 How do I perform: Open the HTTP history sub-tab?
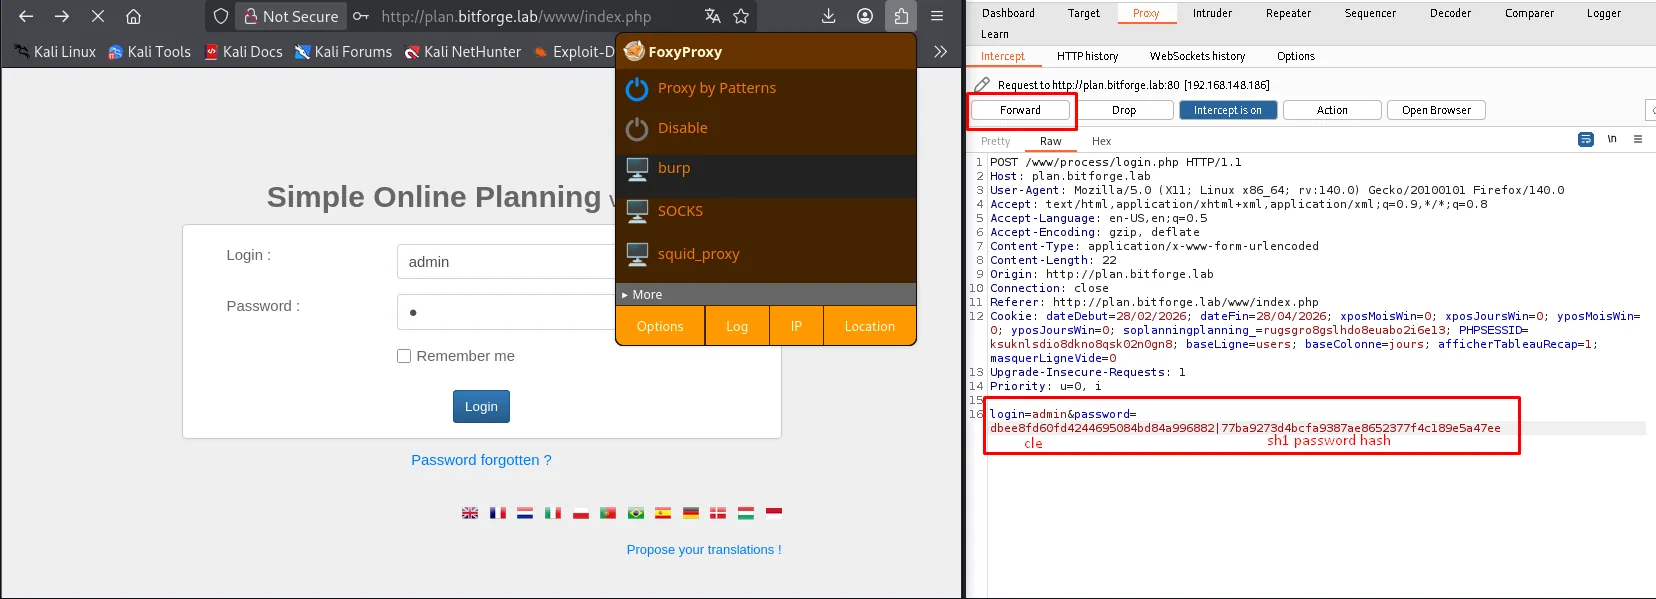tap(1087, 56)
